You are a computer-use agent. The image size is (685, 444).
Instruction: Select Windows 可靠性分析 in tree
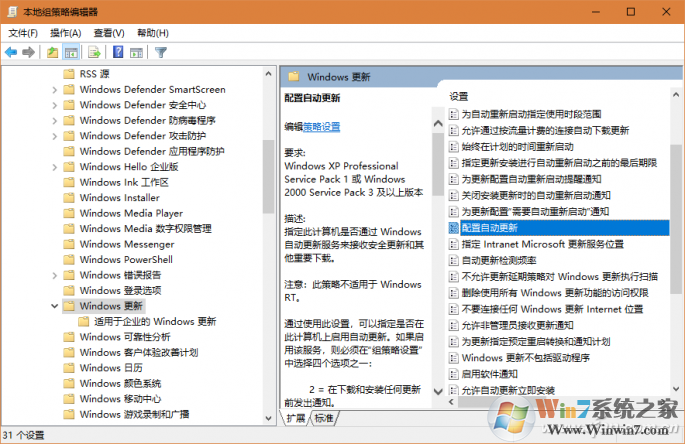pyautogui.click(x=125, y=337)
